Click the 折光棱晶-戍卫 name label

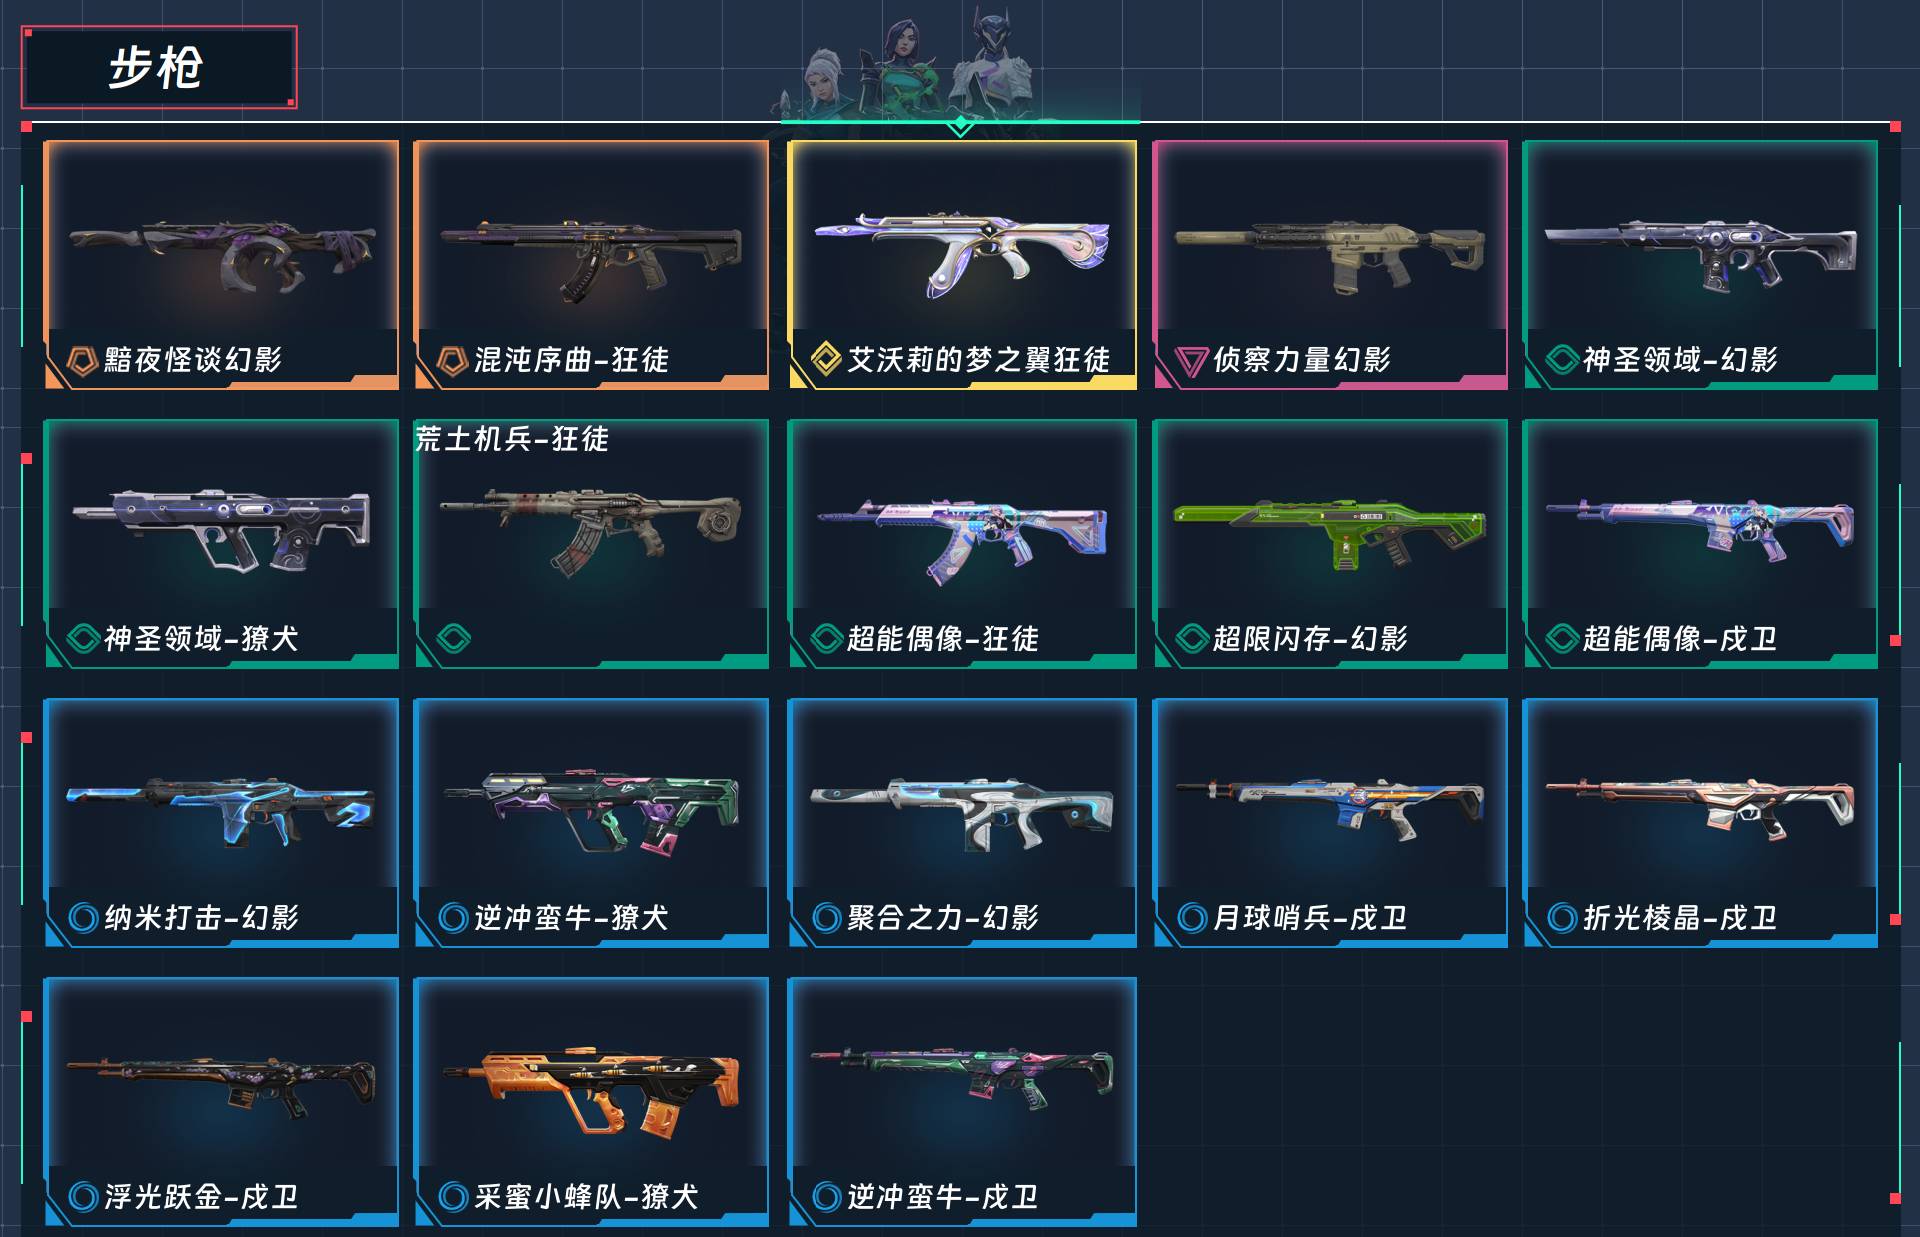tap(1679, 917)
